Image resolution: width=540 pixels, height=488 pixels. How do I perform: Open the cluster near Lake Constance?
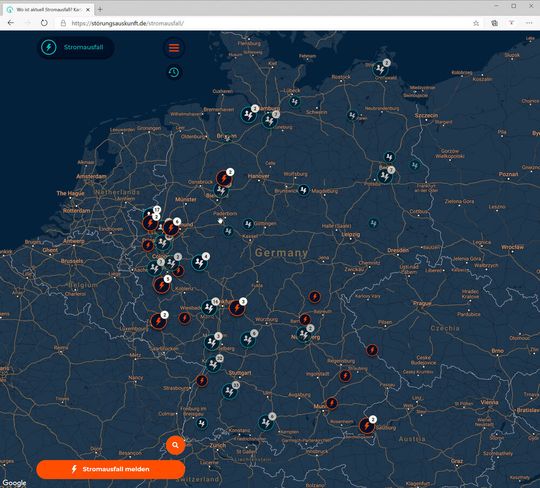pos(267,422)
